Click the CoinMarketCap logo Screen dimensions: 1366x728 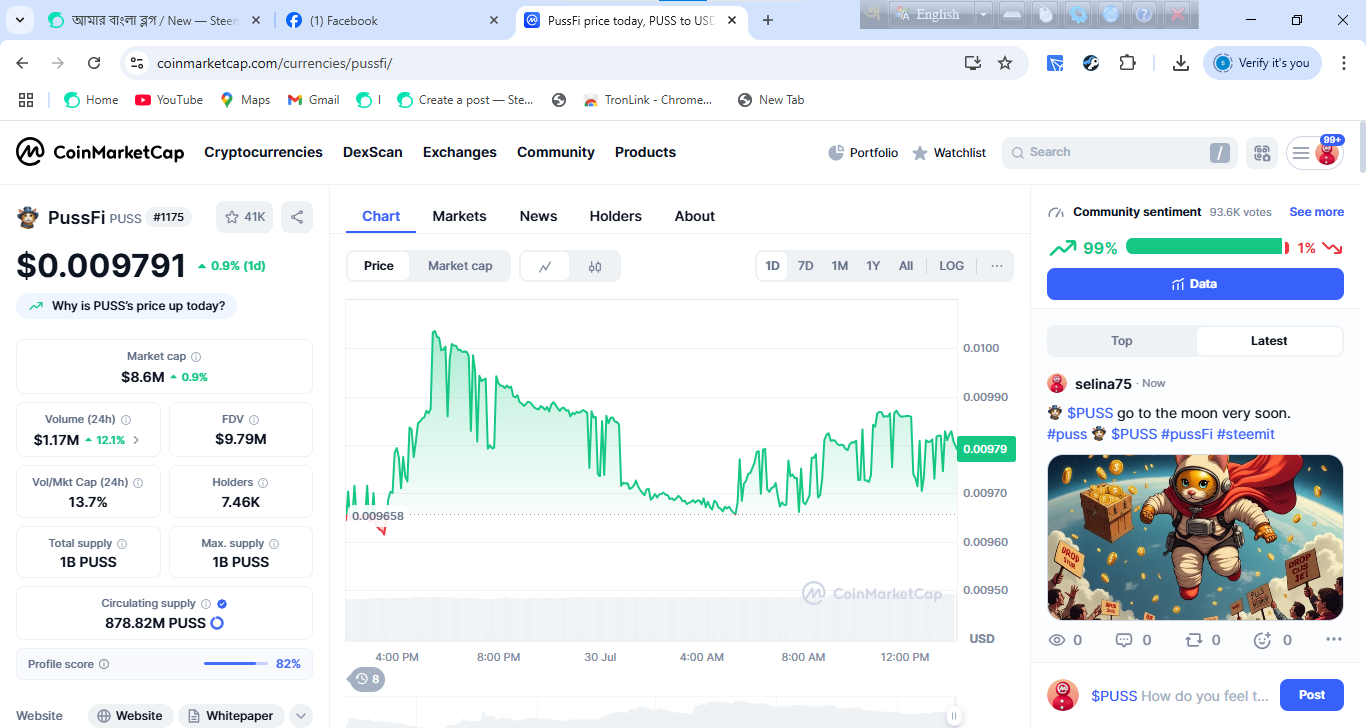click(100, 152)
